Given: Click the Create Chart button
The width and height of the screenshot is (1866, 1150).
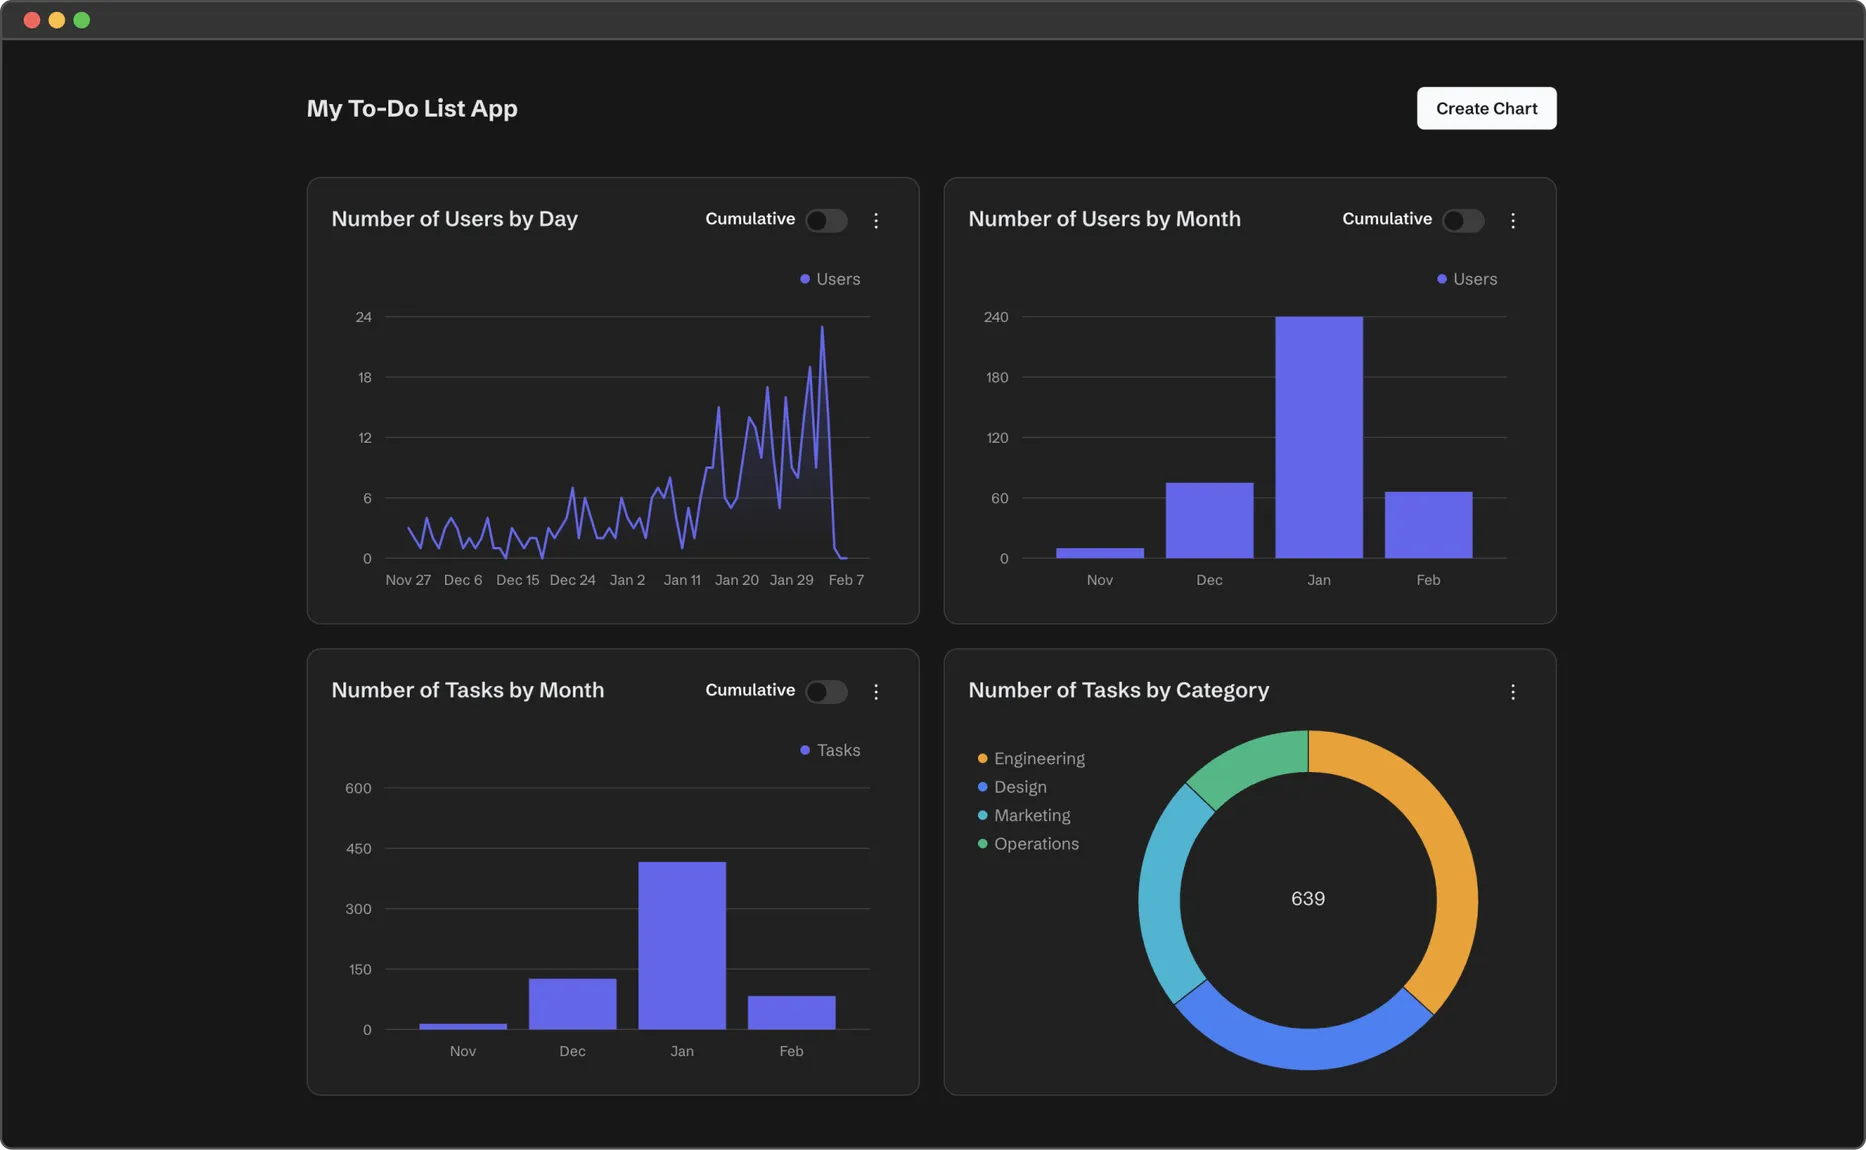Looking at the screenshot, I should click(1486, 108).
